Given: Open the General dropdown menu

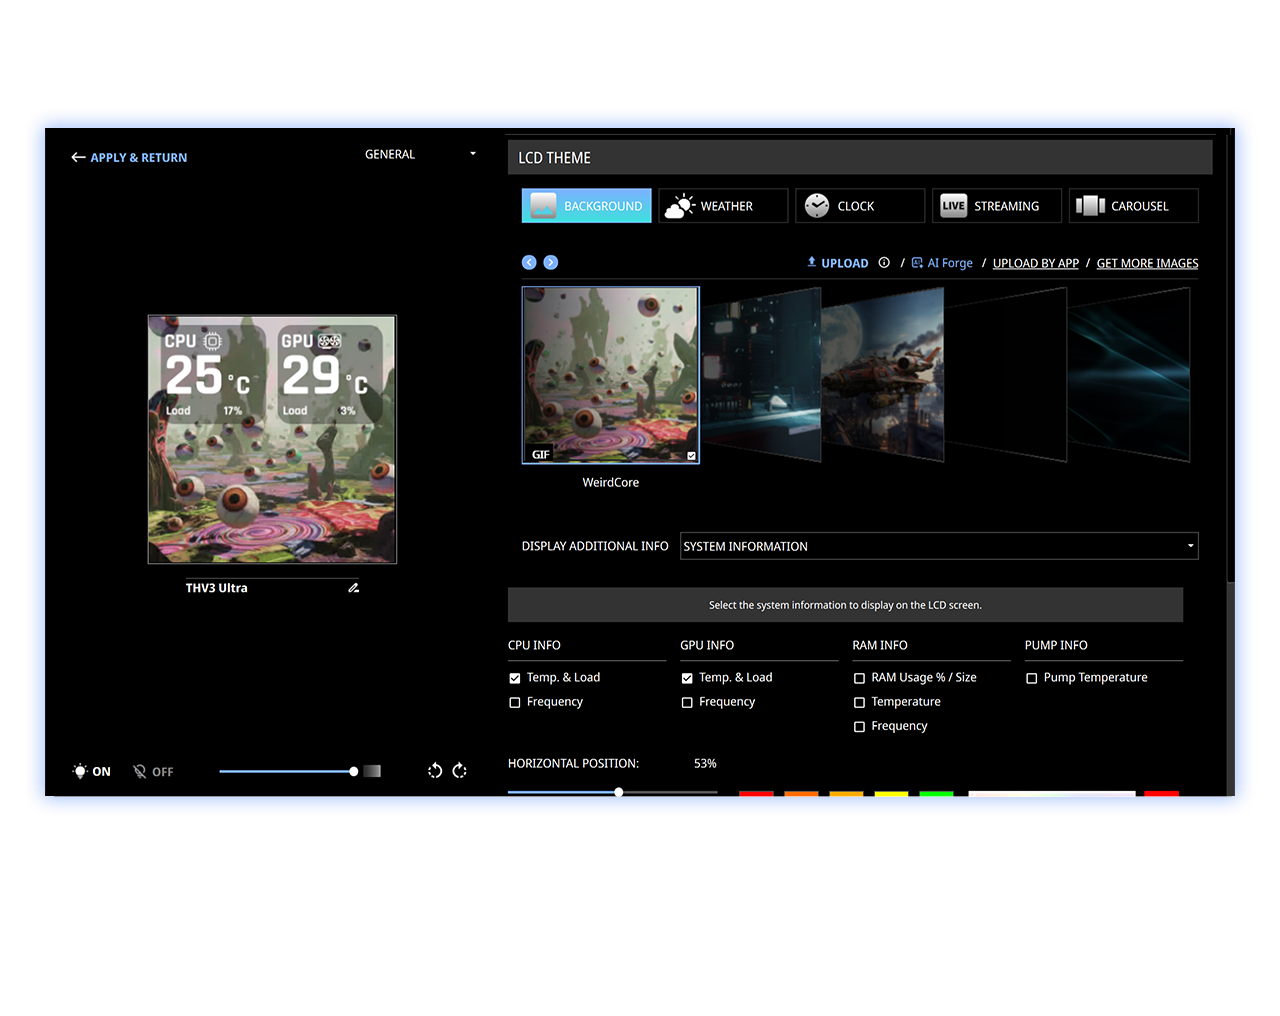Looking at the screenshot, I should 420,155.
